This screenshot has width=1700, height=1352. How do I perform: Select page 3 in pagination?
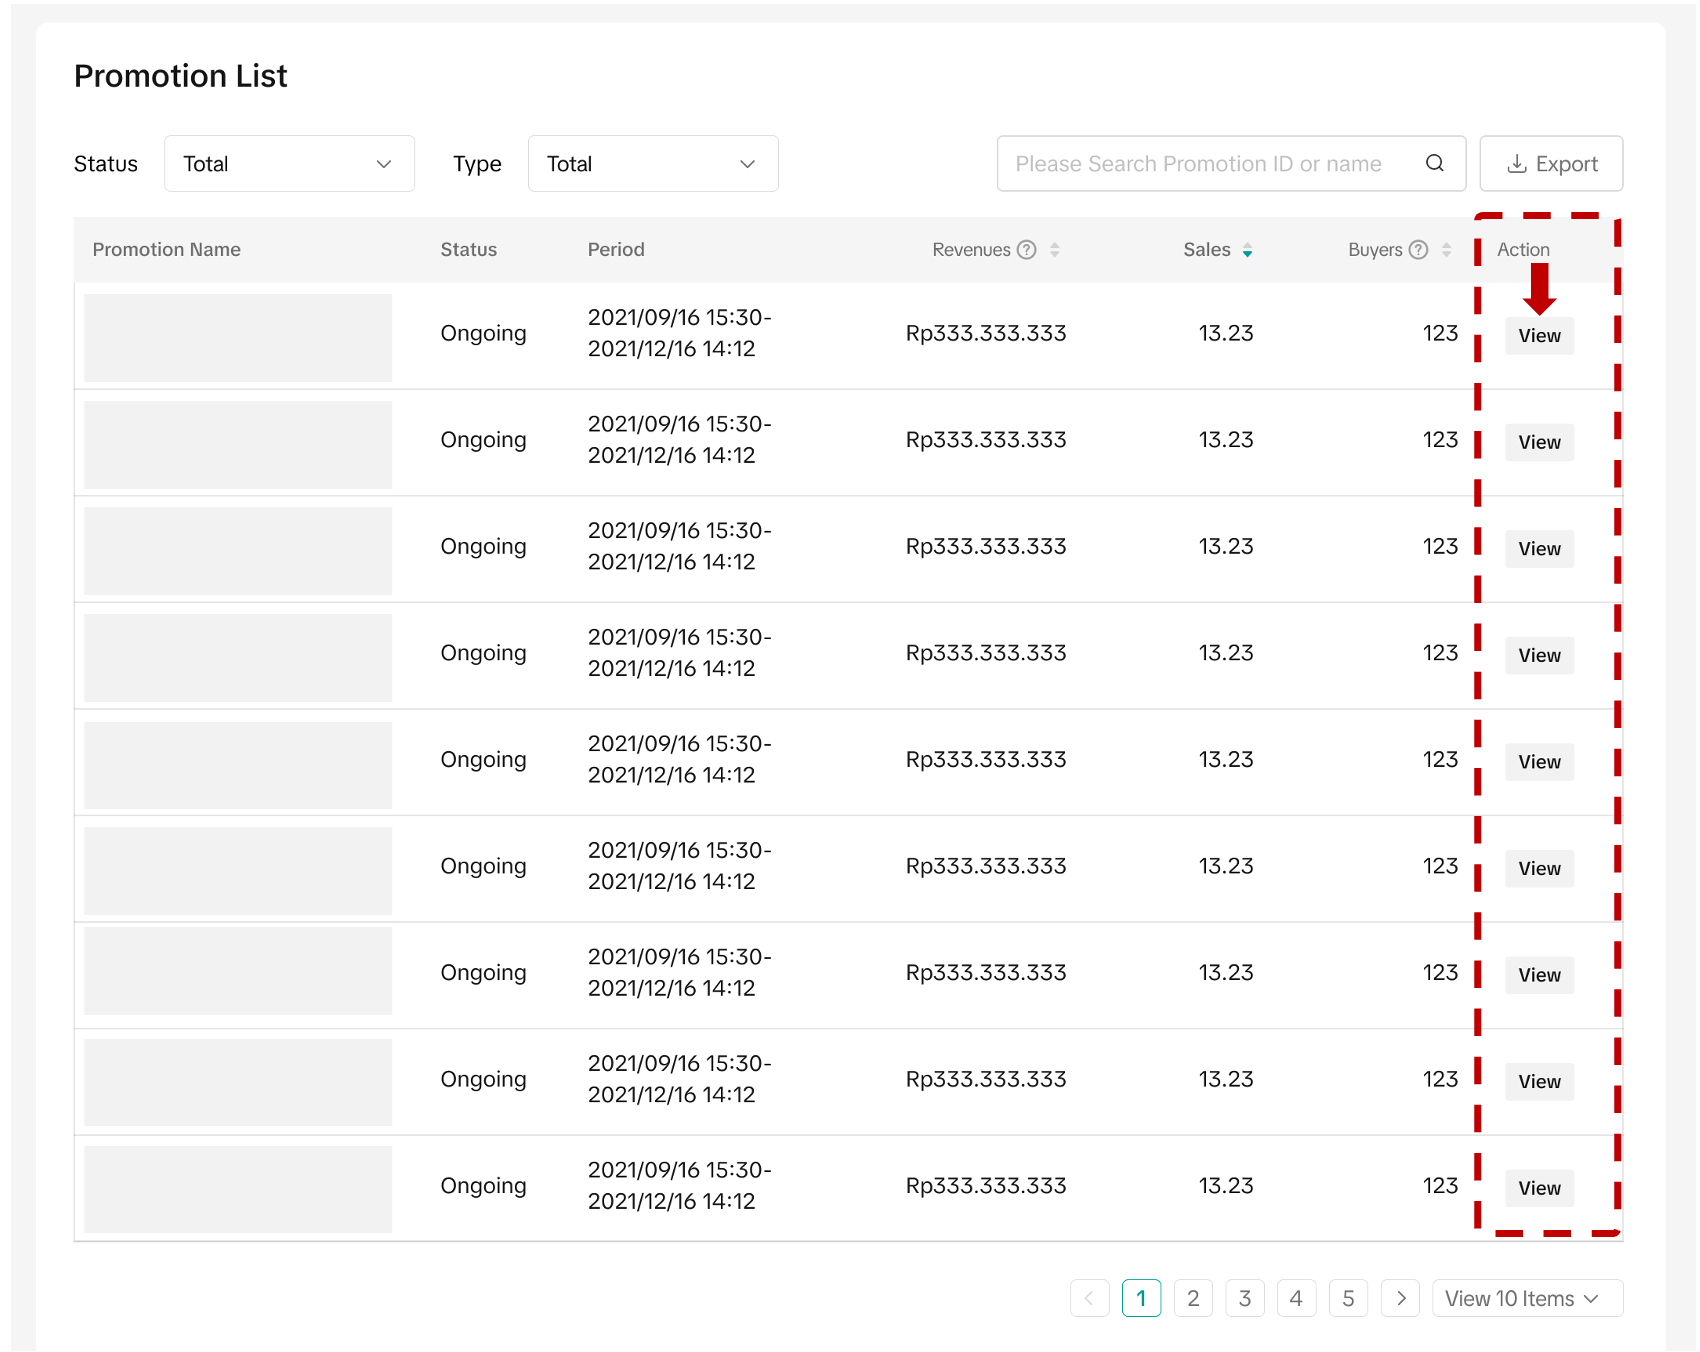click(1245, 1298)
